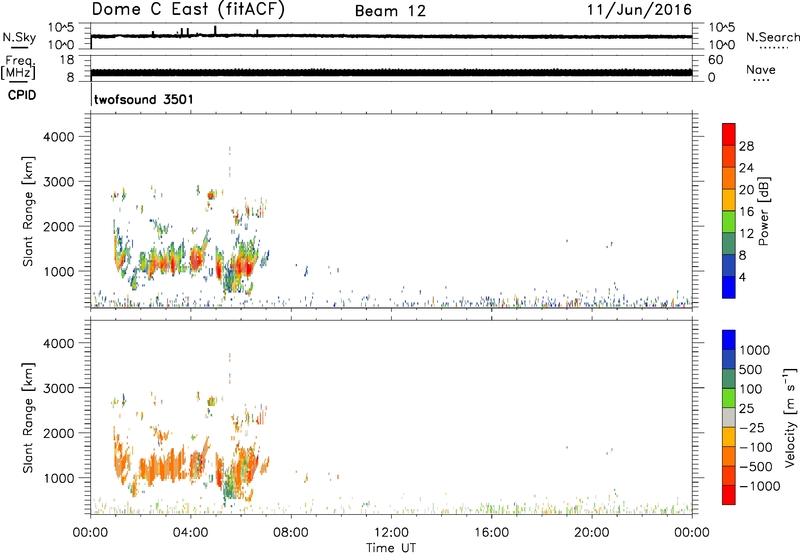Click the 'Freq. [MHz]' axis label

pyautogui.click(x=19, y=68)
